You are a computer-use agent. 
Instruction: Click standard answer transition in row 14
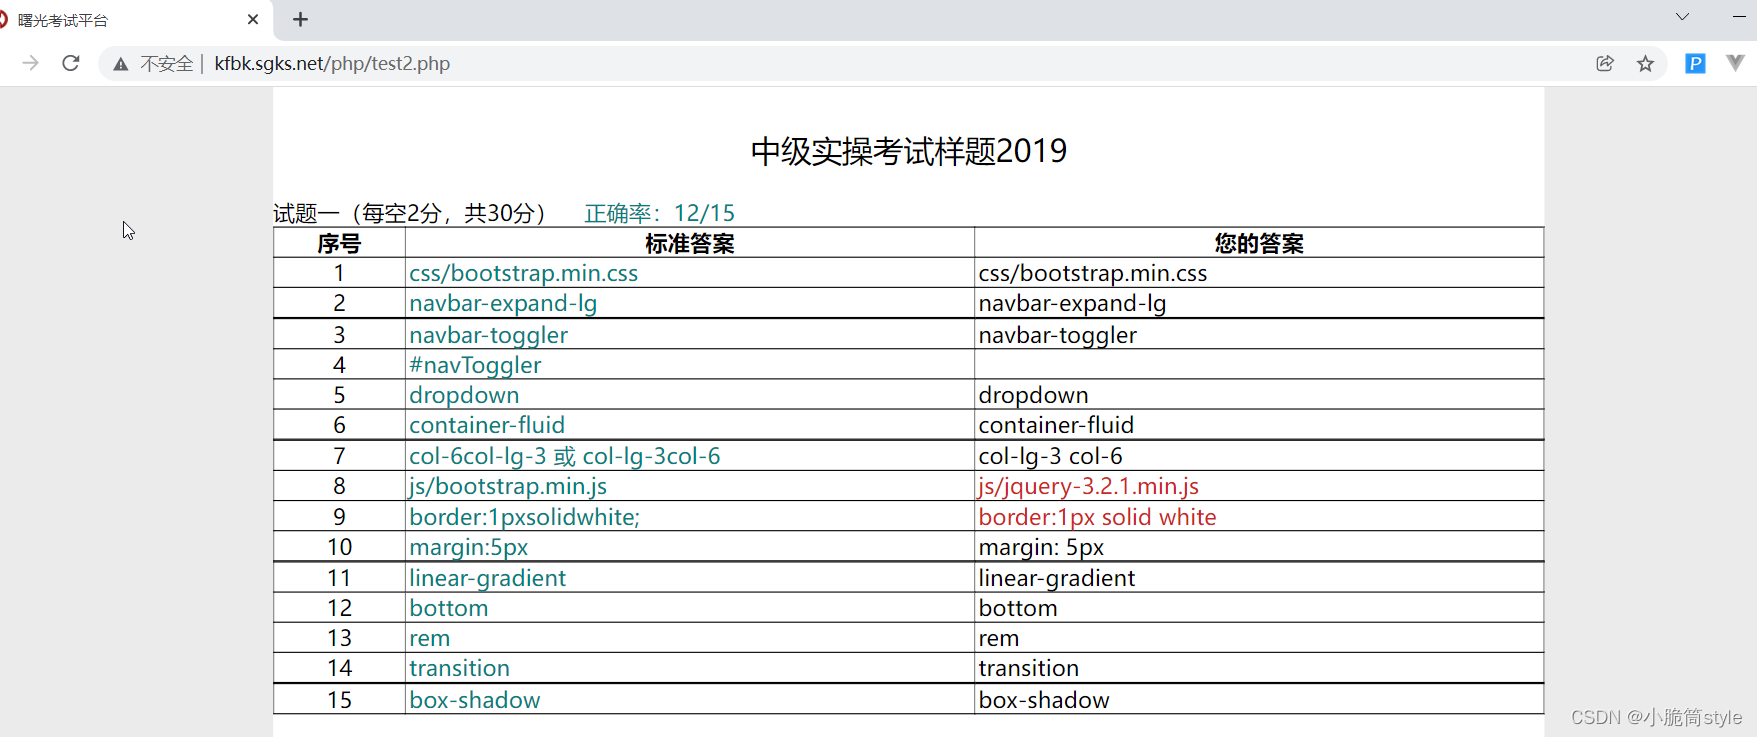pos(459,668)
